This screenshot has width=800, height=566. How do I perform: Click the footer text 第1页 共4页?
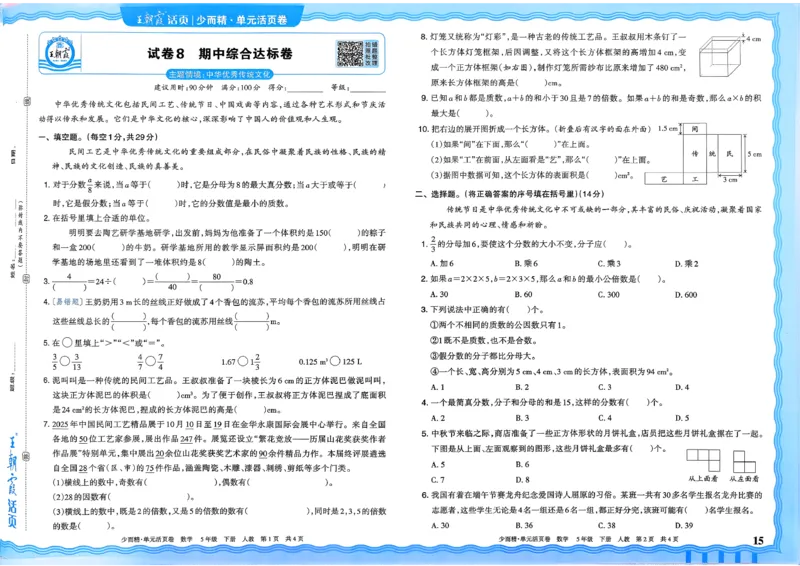click(x=282, y=539)
